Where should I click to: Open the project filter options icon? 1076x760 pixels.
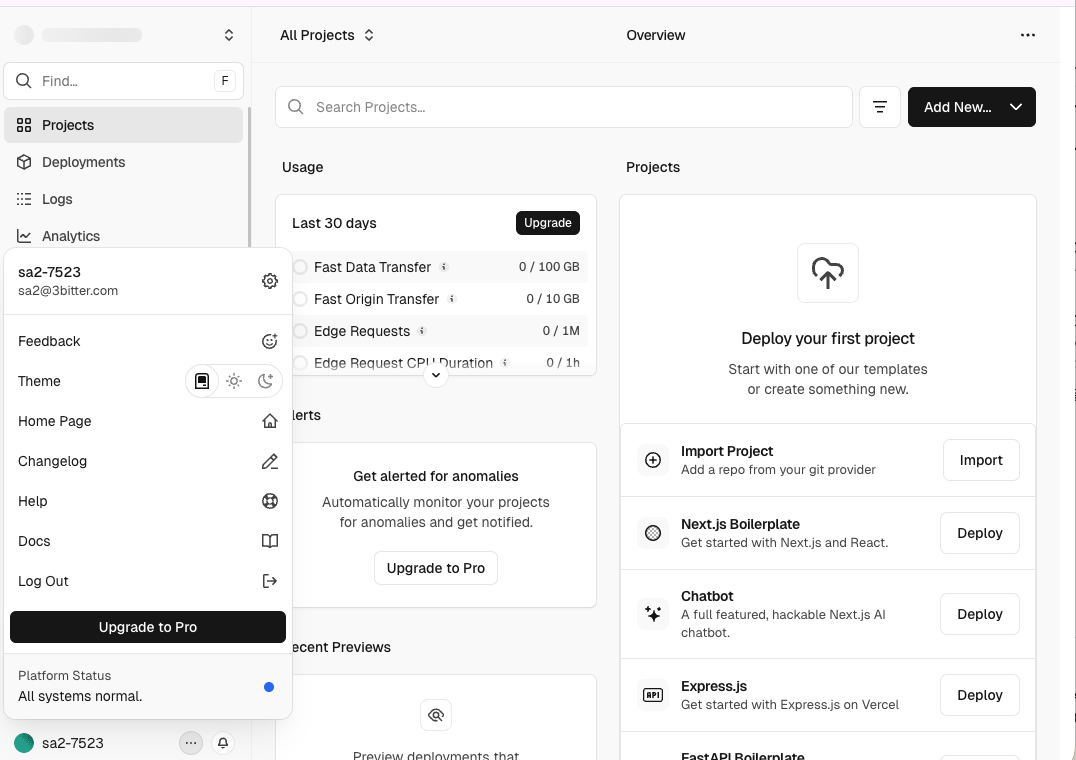click(x=880, y=107)
